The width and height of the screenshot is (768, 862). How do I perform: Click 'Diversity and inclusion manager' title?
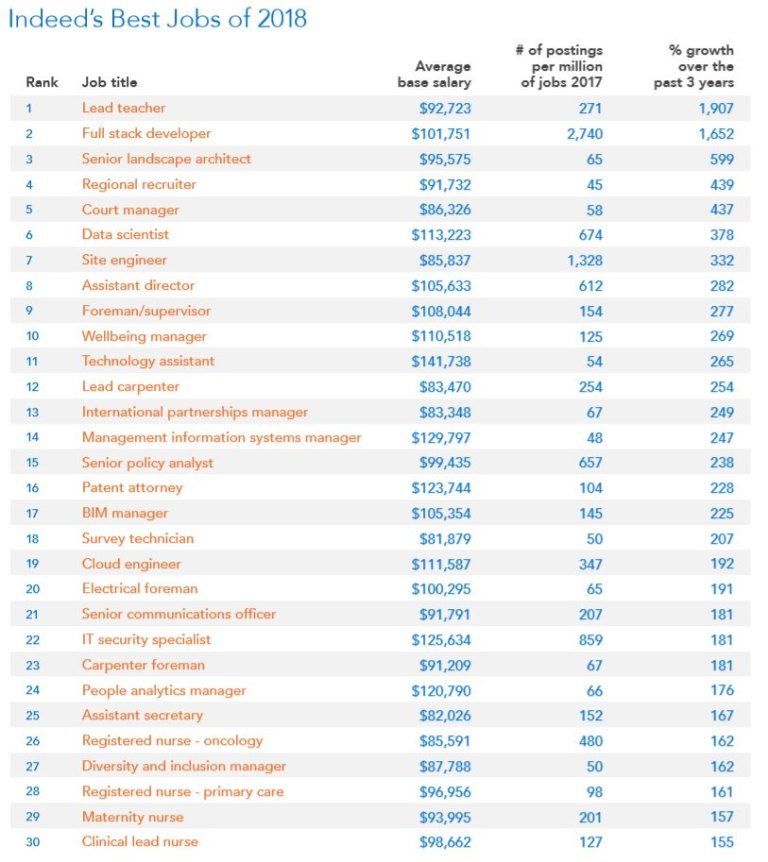click(x=184, y=766)
